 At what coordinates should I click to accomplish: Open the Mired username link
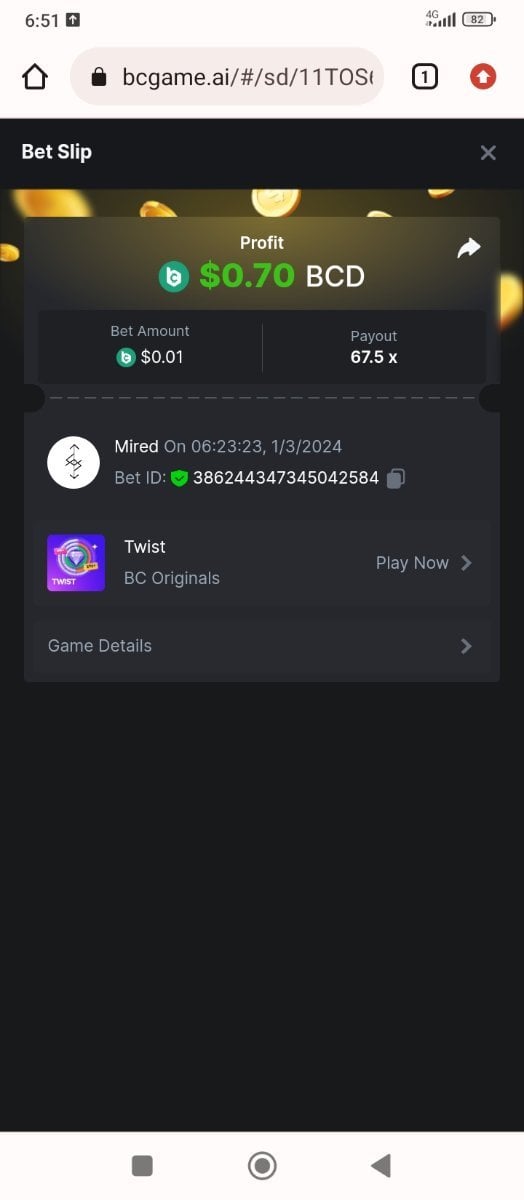[137, 446]
